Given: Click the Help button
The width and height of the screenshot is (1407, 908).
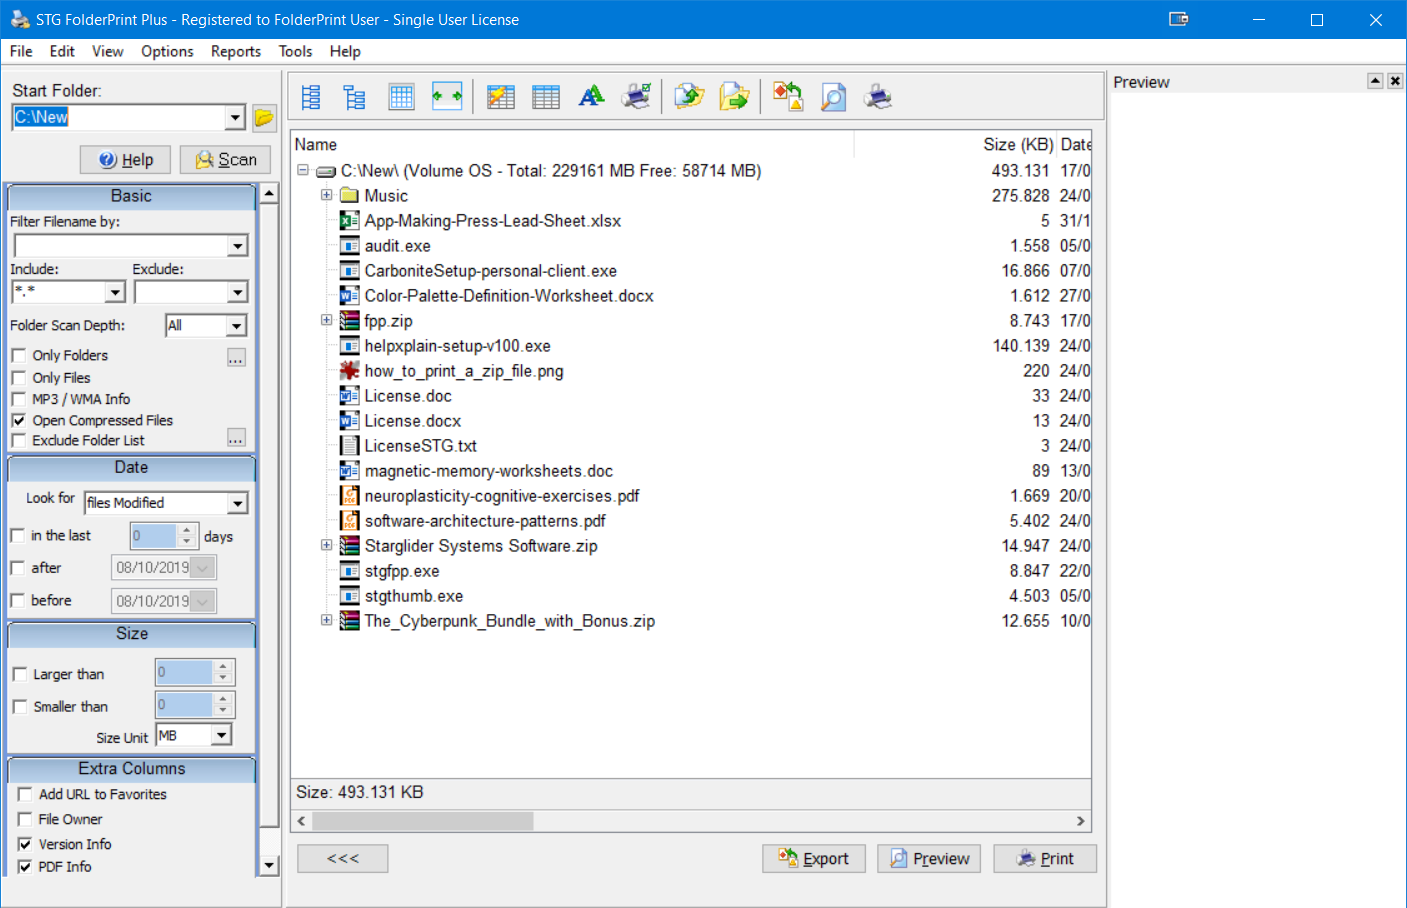Looking at the screenshot, I should click(x=125, y=160).
